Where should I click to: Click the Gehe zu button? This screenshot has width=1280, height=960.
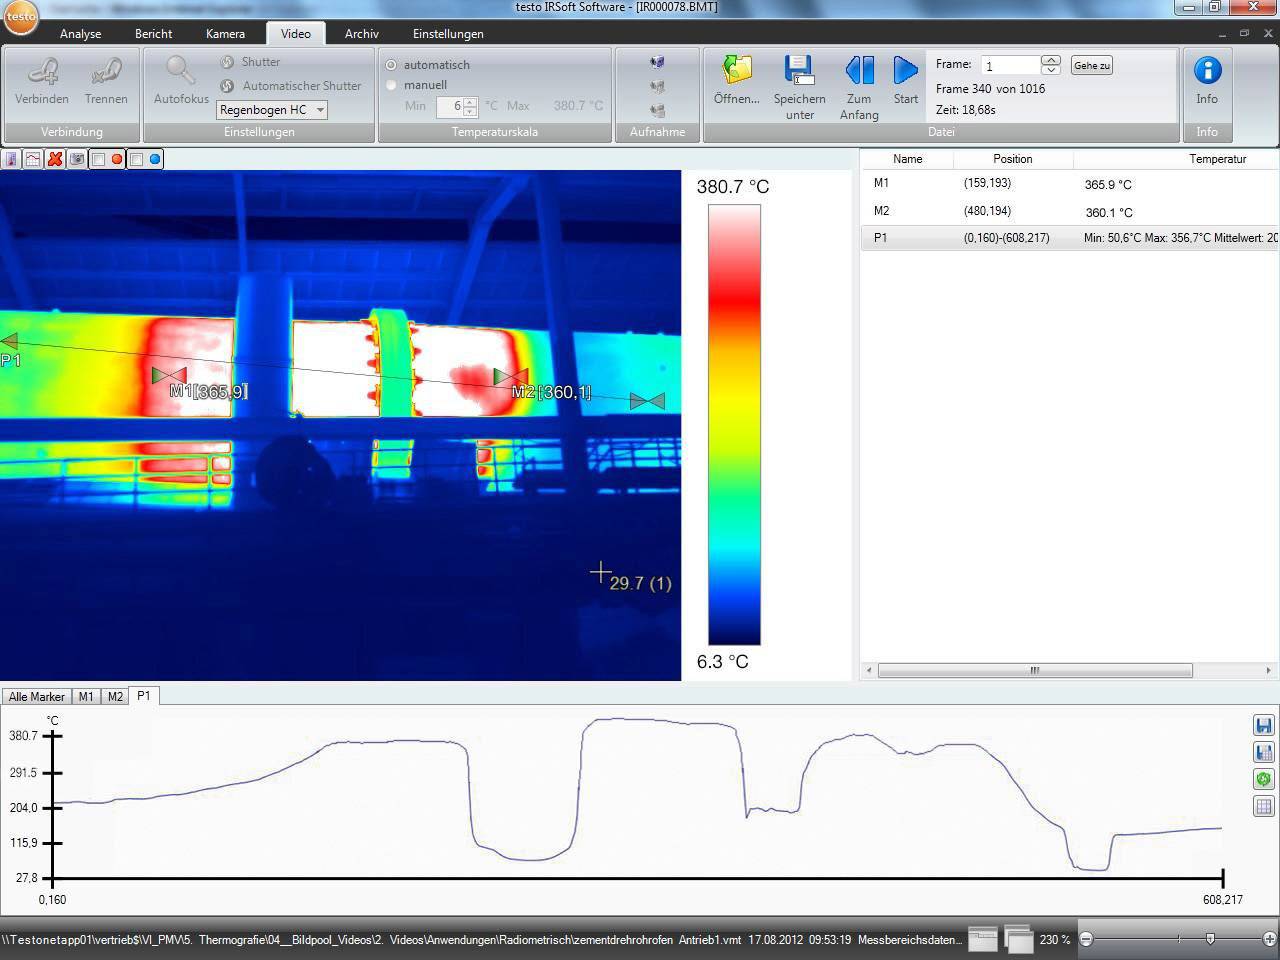tap(1090, 65)
